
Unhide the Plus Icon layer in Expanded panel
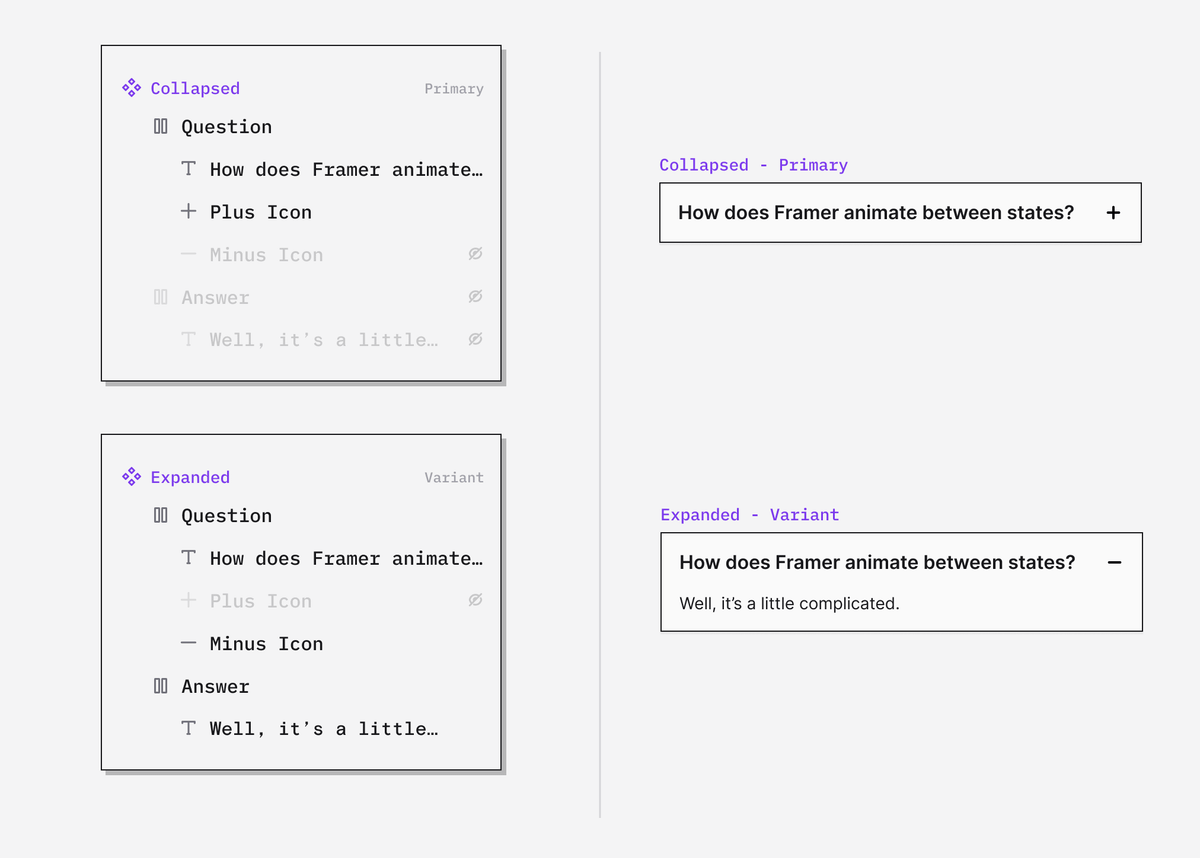pyautogui.click(x=475, y=601)
